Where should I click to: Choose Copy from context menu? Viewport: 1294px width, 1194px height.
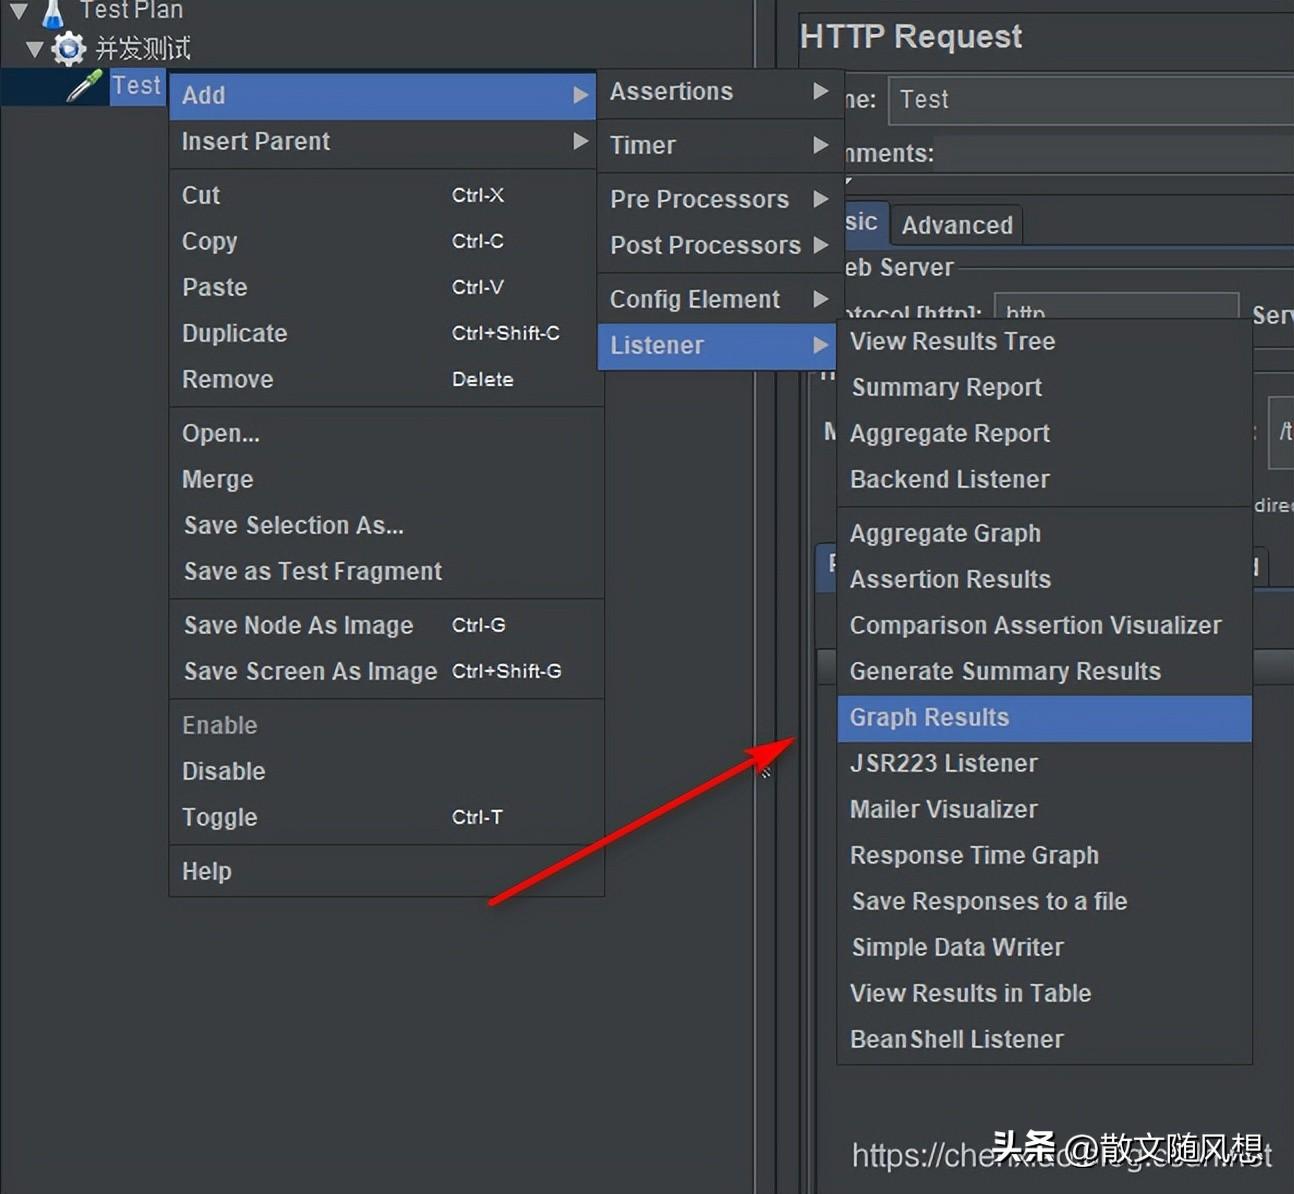coord(387,242)
